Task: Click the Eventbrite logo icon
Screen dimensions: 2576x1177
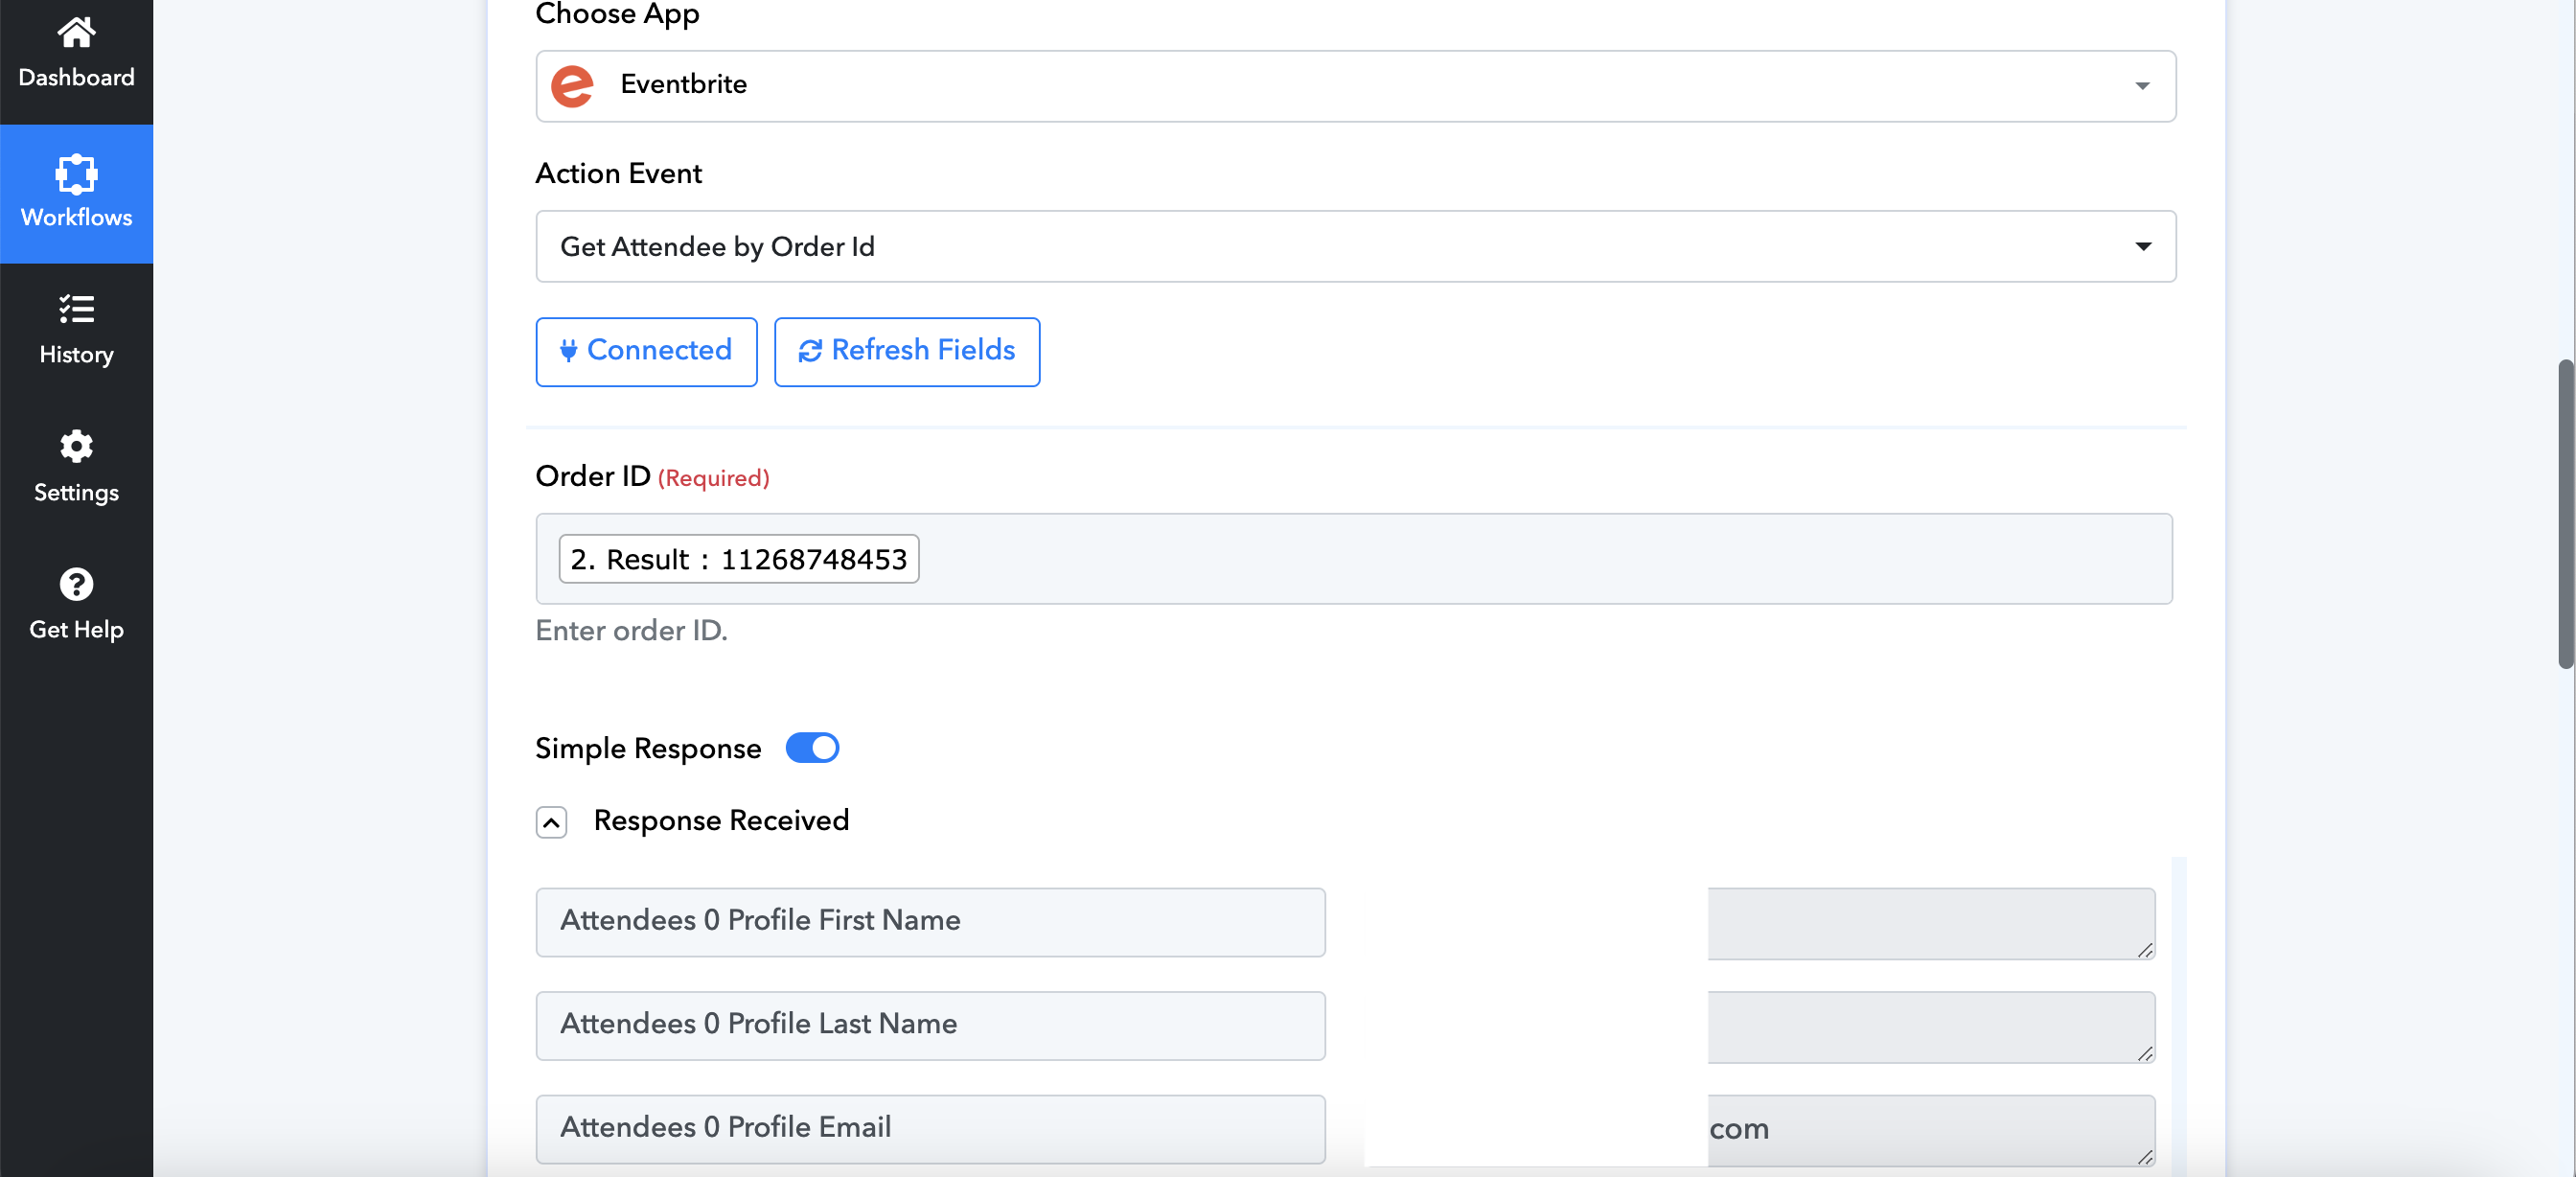Action: point(573,86)
